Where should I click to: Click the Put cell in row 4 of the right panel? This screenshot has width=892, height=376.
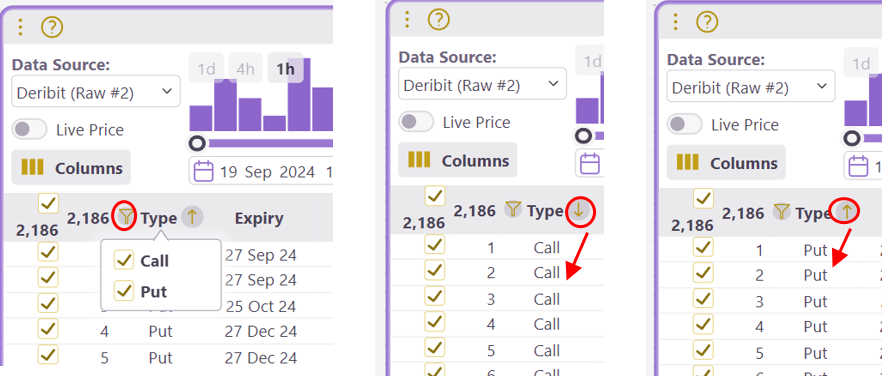[815, 327]
